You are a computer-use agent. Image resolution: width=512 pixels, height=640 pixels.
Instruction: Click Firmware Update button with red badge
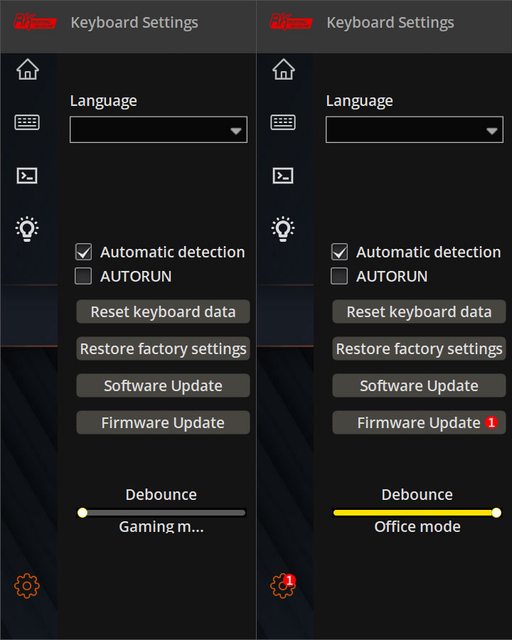pyautogui.click(x=419, y=422)
